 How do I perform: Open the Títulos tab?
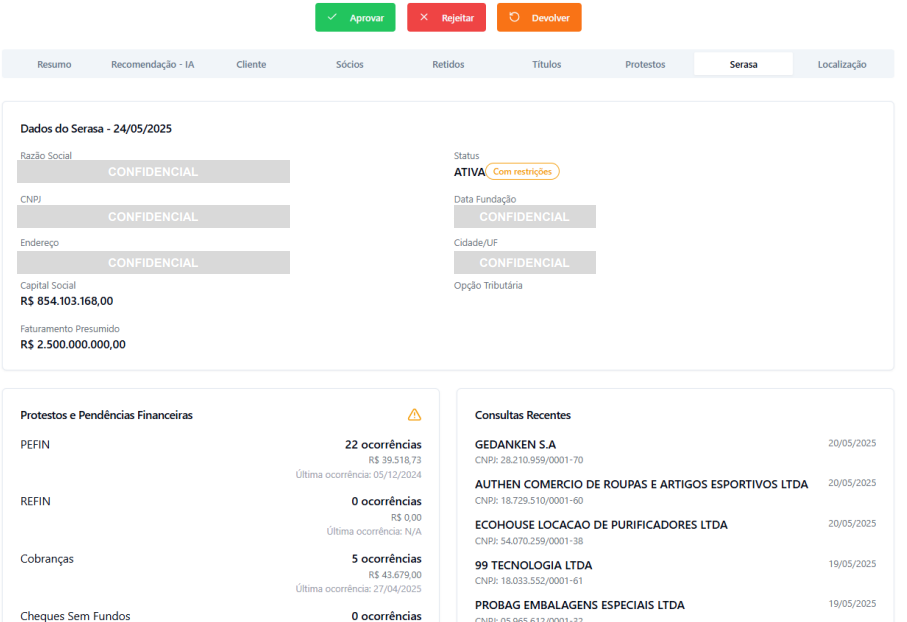(546, 65)
